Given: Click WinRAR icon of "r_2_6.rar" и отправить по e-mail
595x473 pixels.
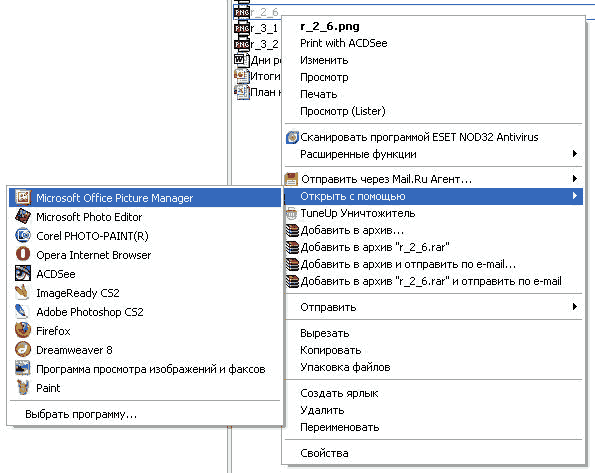Looking at the screenshot, I should click(292, 281).
